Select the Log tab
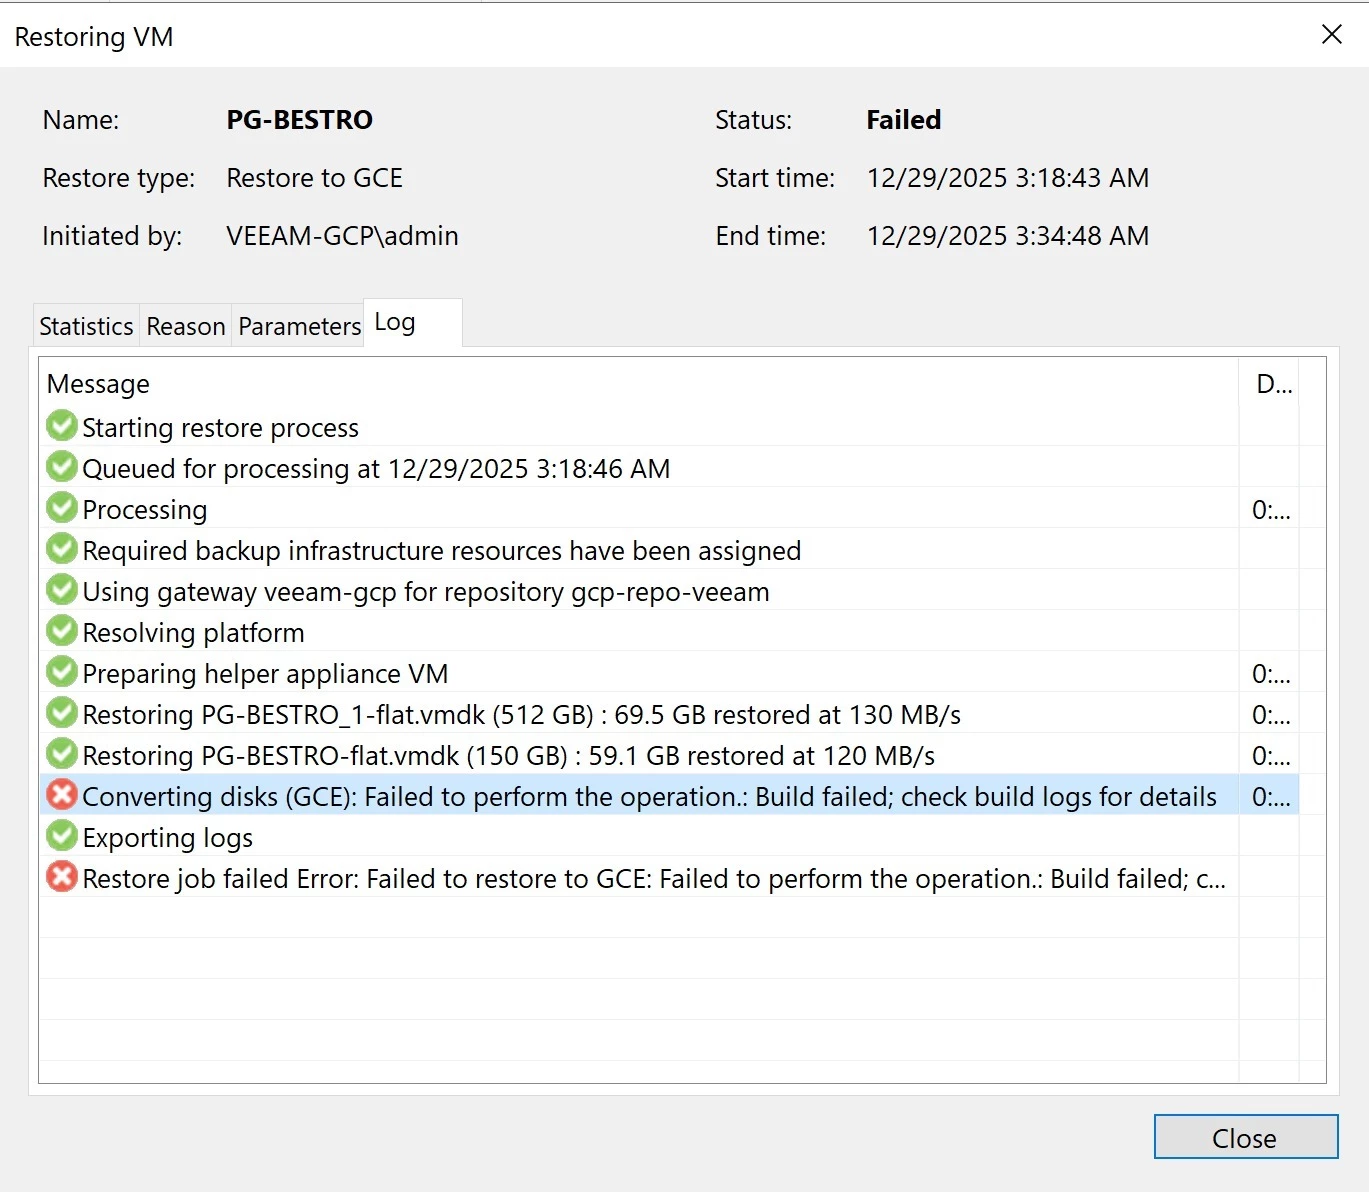The height and width of the screenshot is (1192, 1369). click(x=395, y=323)
